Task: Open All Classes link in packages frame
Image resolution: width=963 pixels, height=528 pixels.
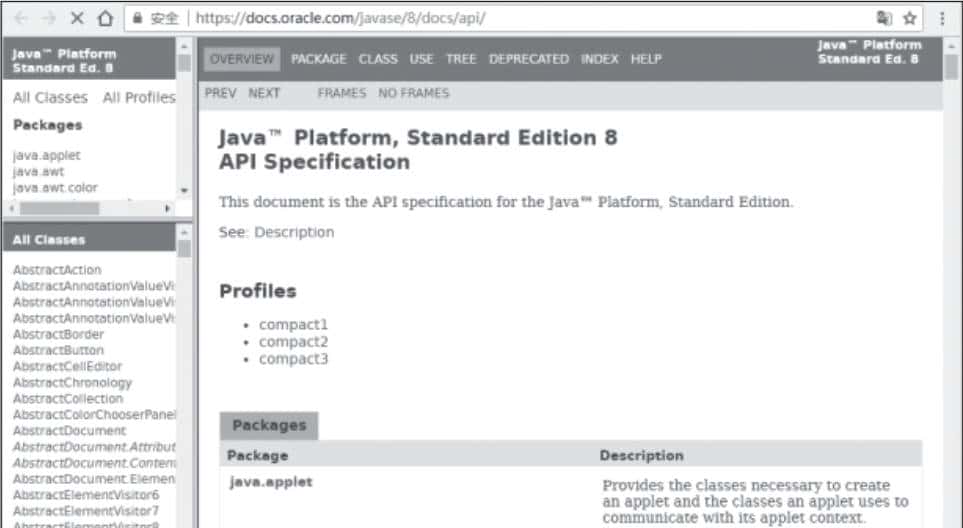Action: 50,98
